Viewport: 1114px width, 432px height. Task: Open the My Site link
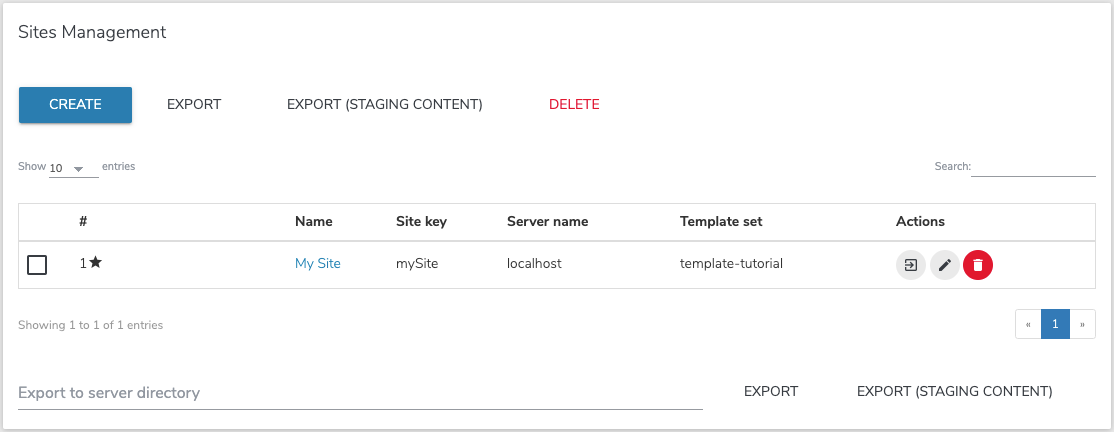pyautogui.click(x=317, y=264)
